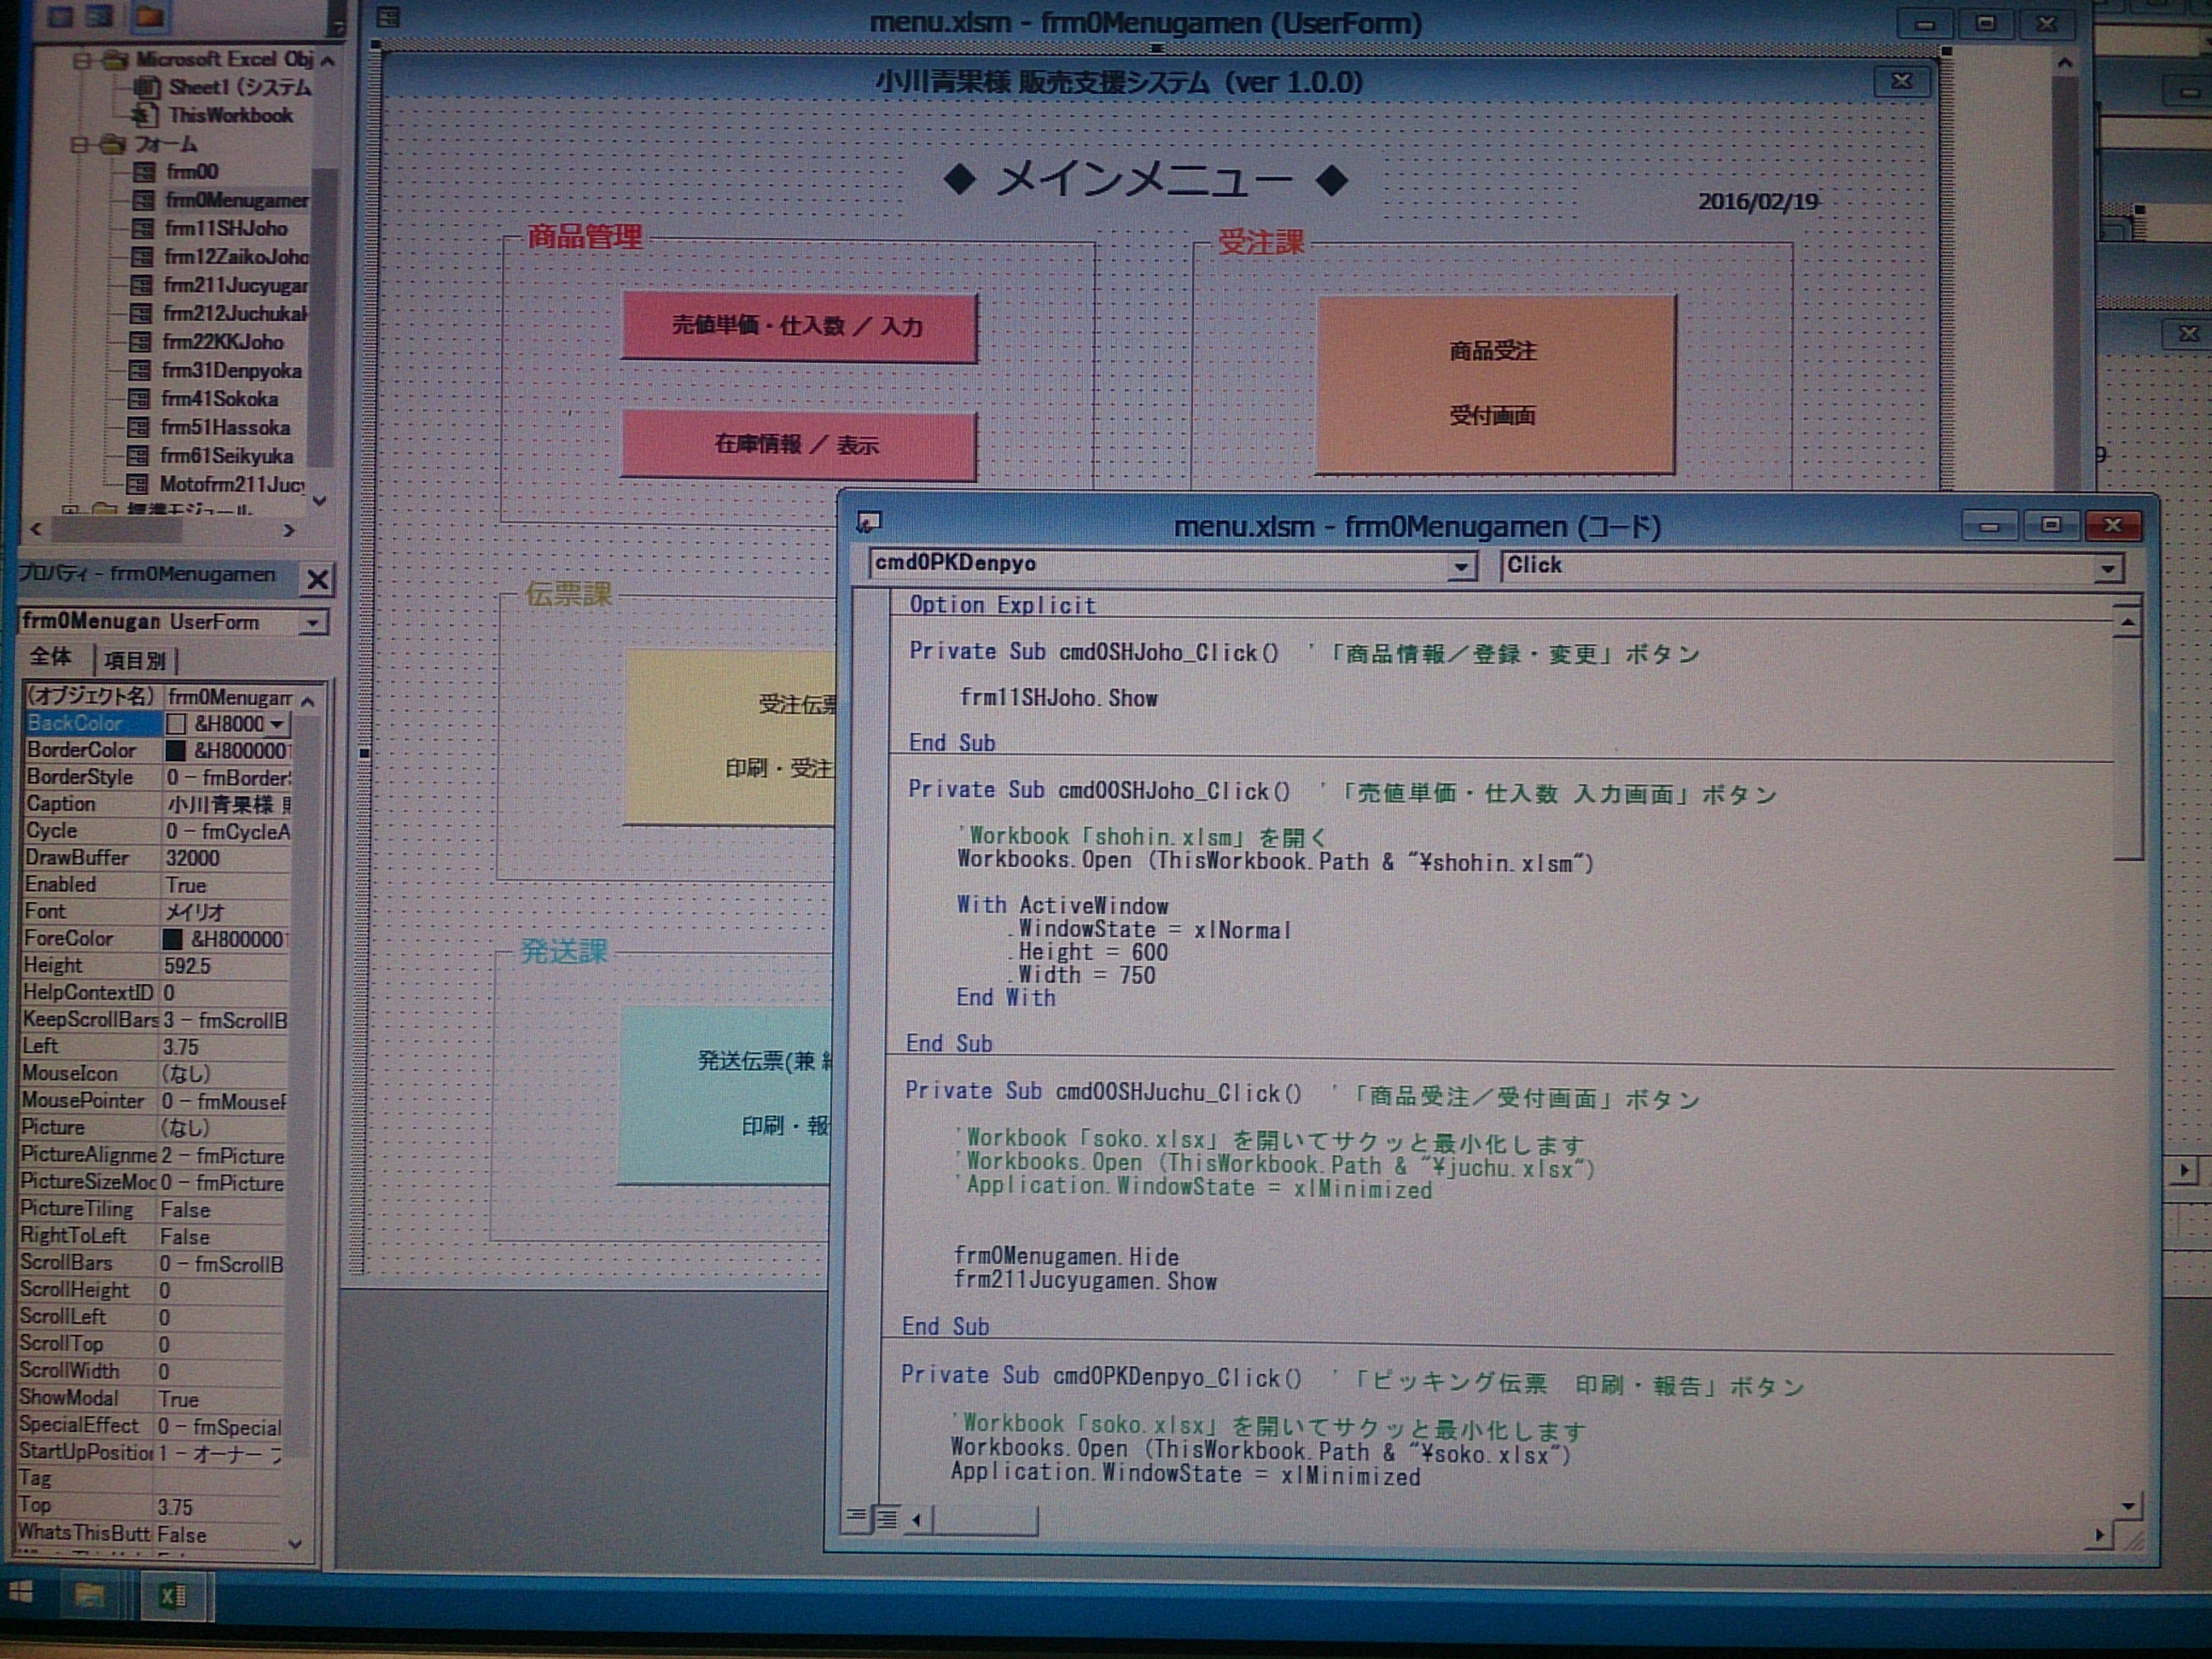Click the View Object icon in Project Explorer

pyautogui.click(x=100, y=16)
